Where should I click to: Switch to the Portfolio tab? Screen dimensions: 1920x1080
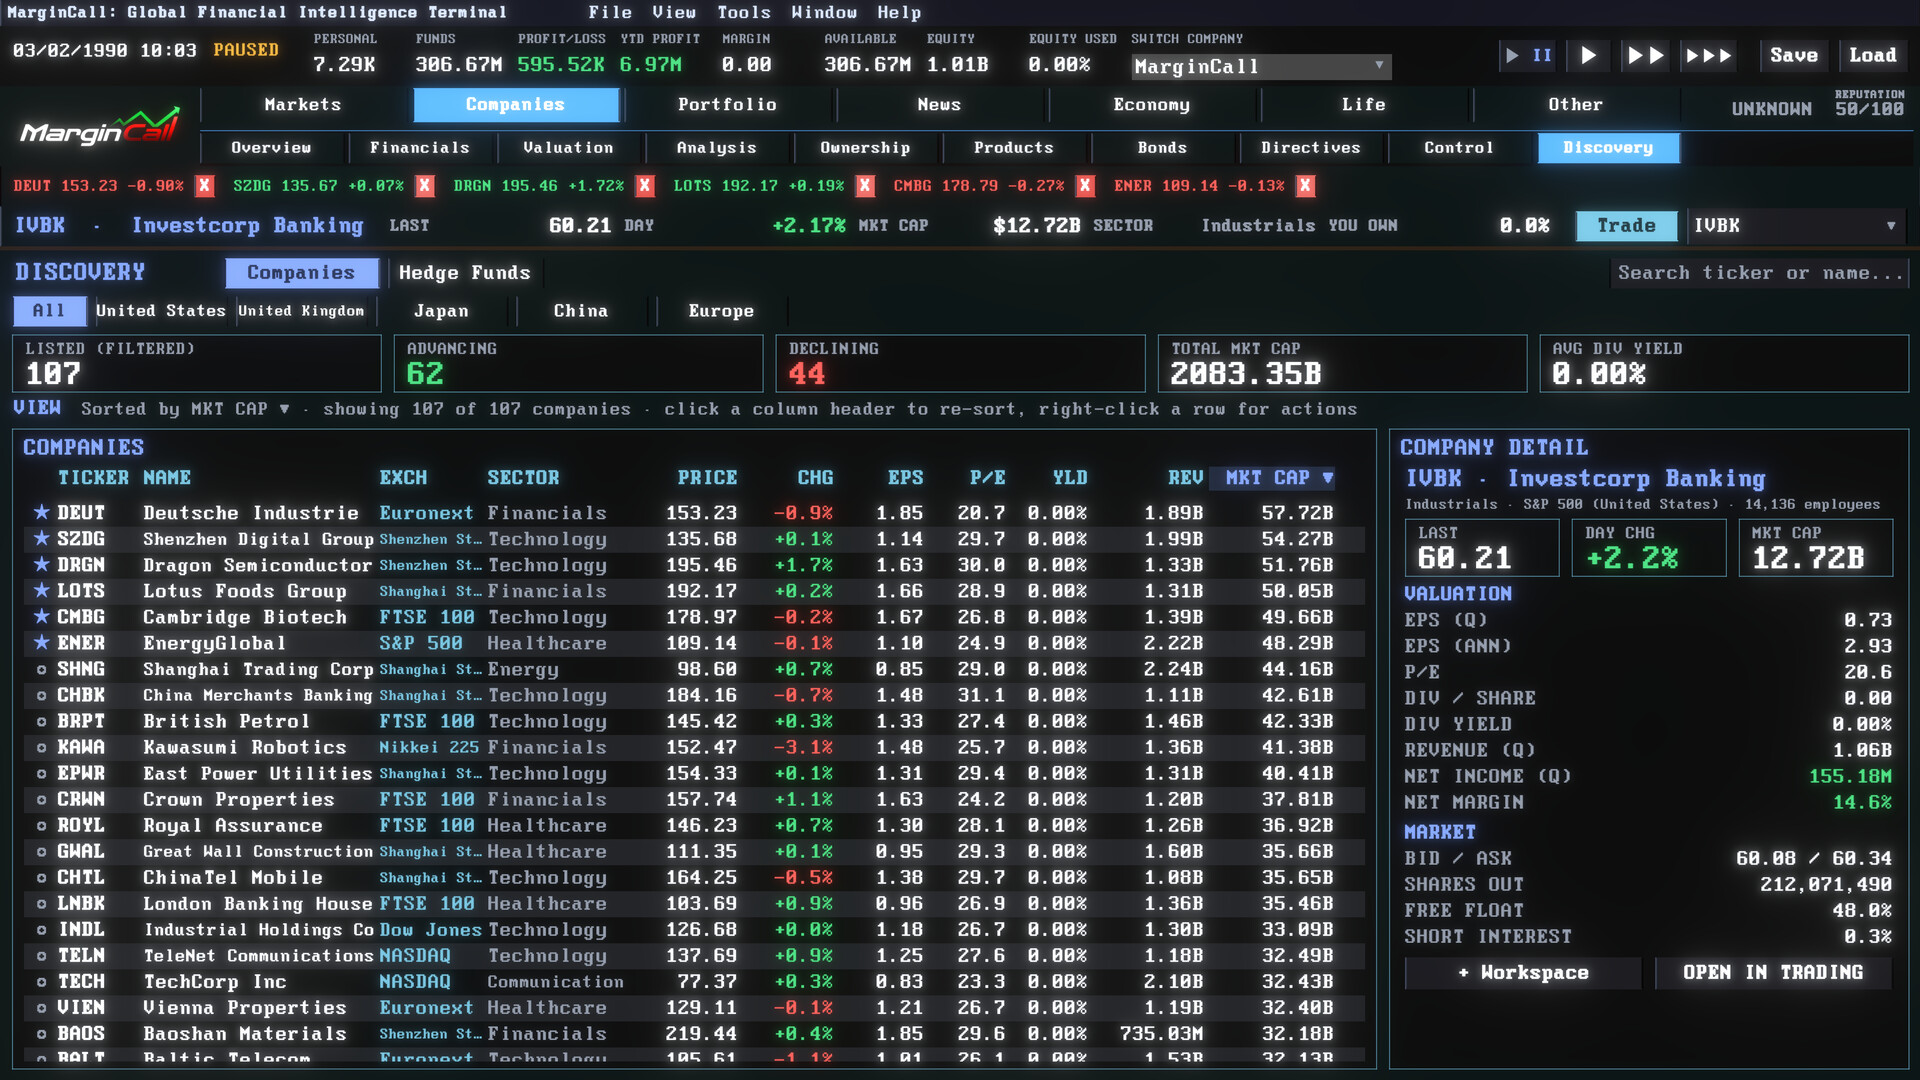[727, 105]
